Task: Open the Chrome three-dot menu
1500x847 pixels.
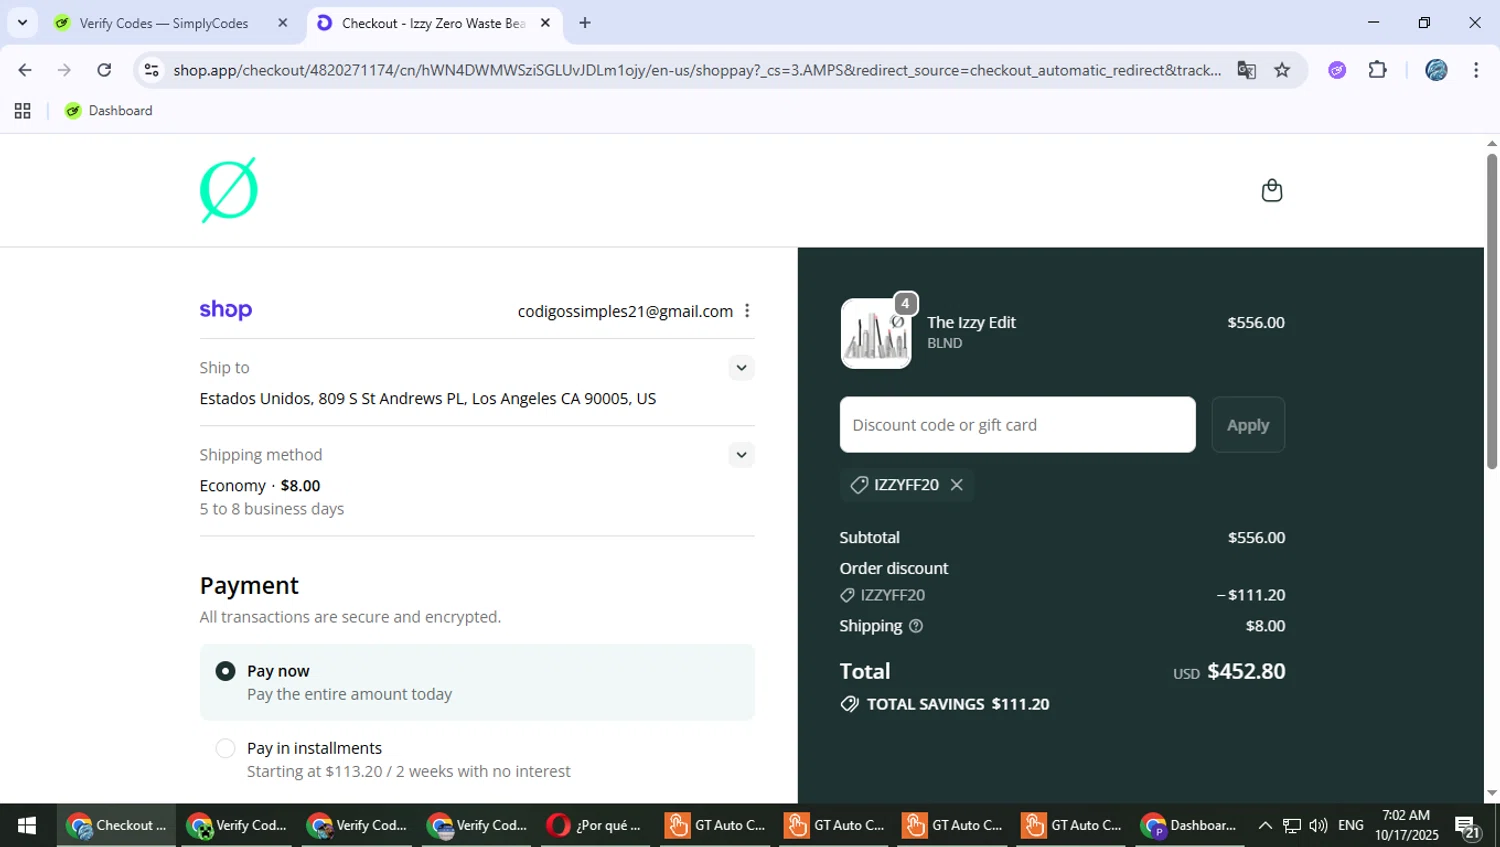Action: pos(1476,70)
